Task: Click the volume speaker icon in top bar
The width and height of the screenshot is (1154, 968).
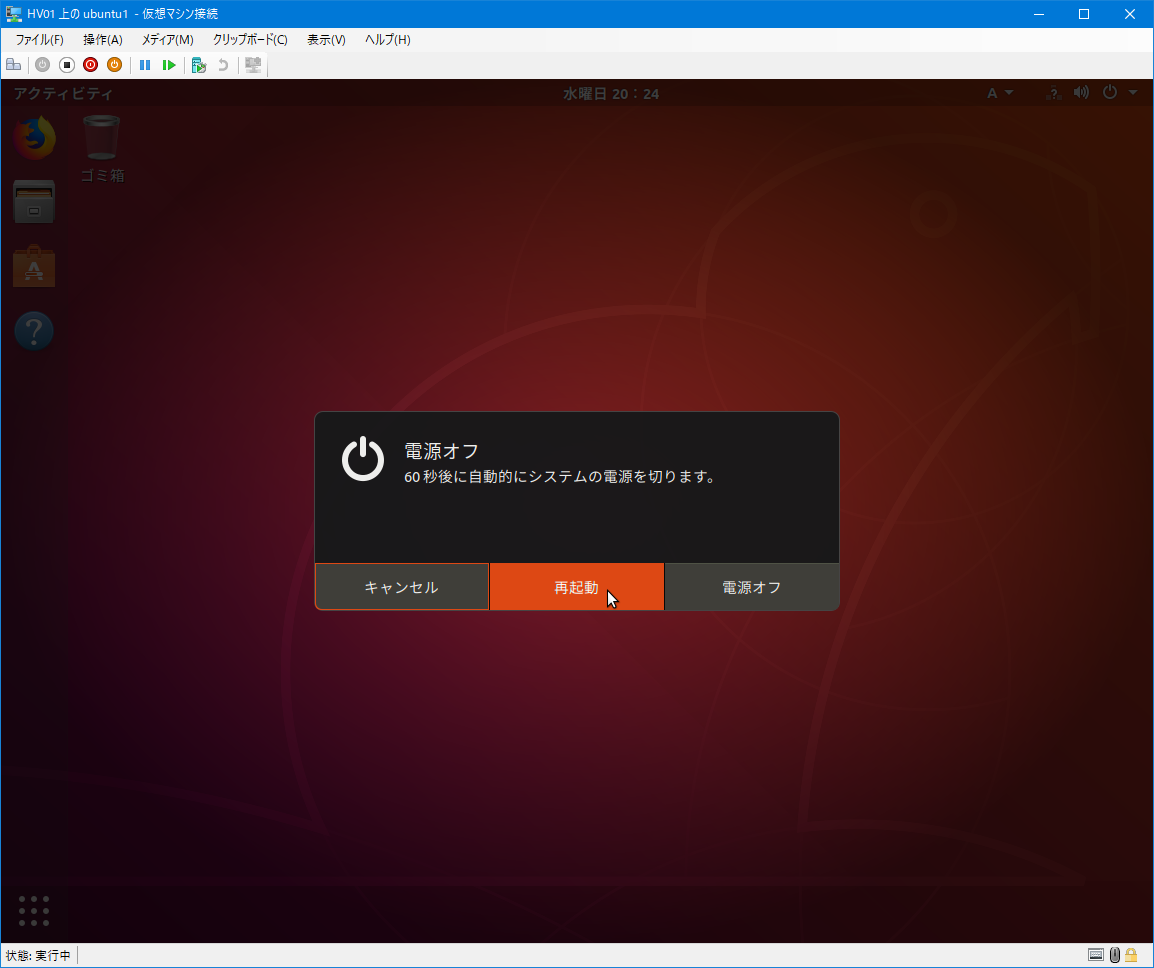Action: 1081,93
